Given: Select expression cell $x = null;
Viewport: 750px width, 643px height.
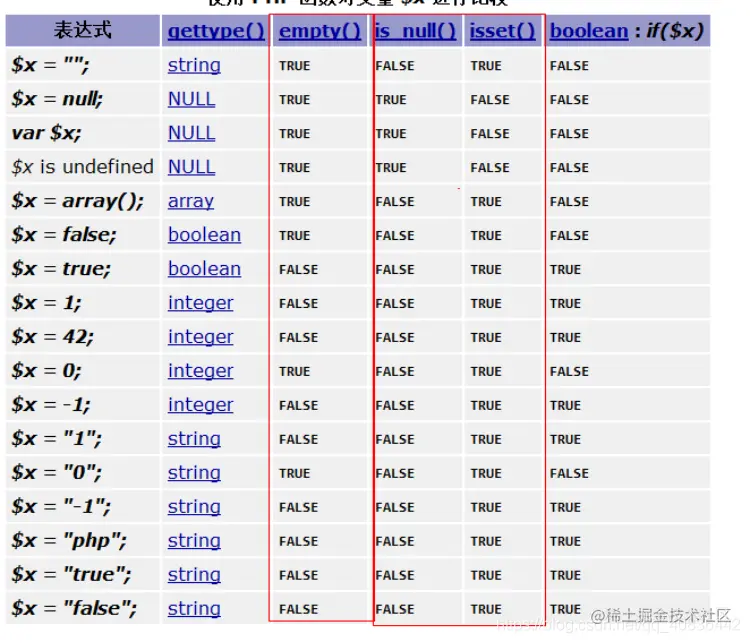Looking at the screenshot, I should (x=83, y=99).
